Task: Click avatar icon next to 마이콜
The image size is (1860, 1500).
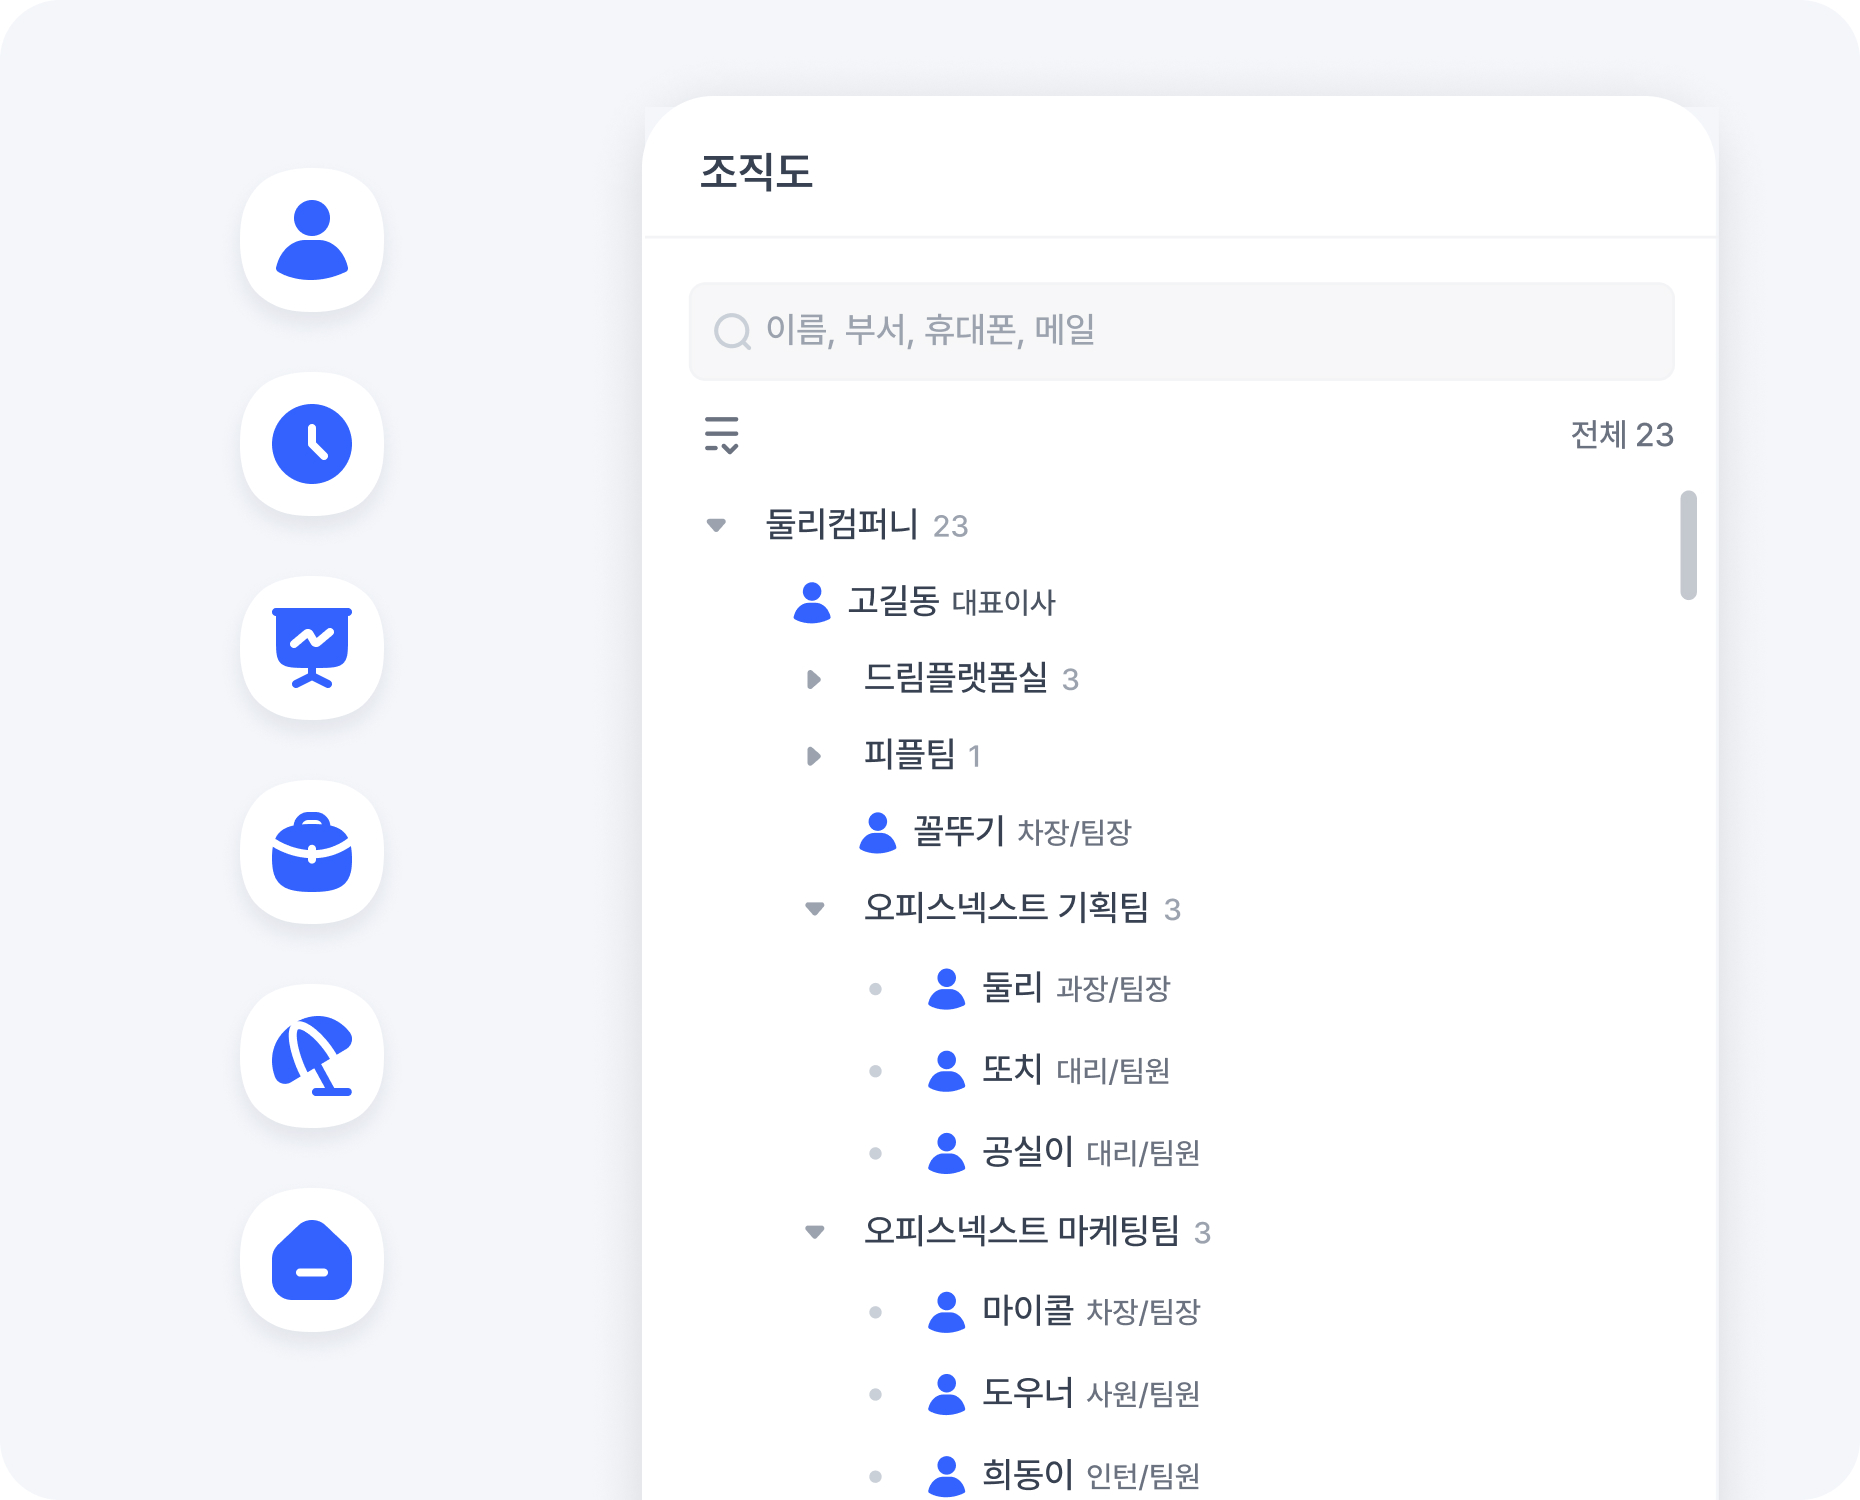Action: coord(946,1311)
